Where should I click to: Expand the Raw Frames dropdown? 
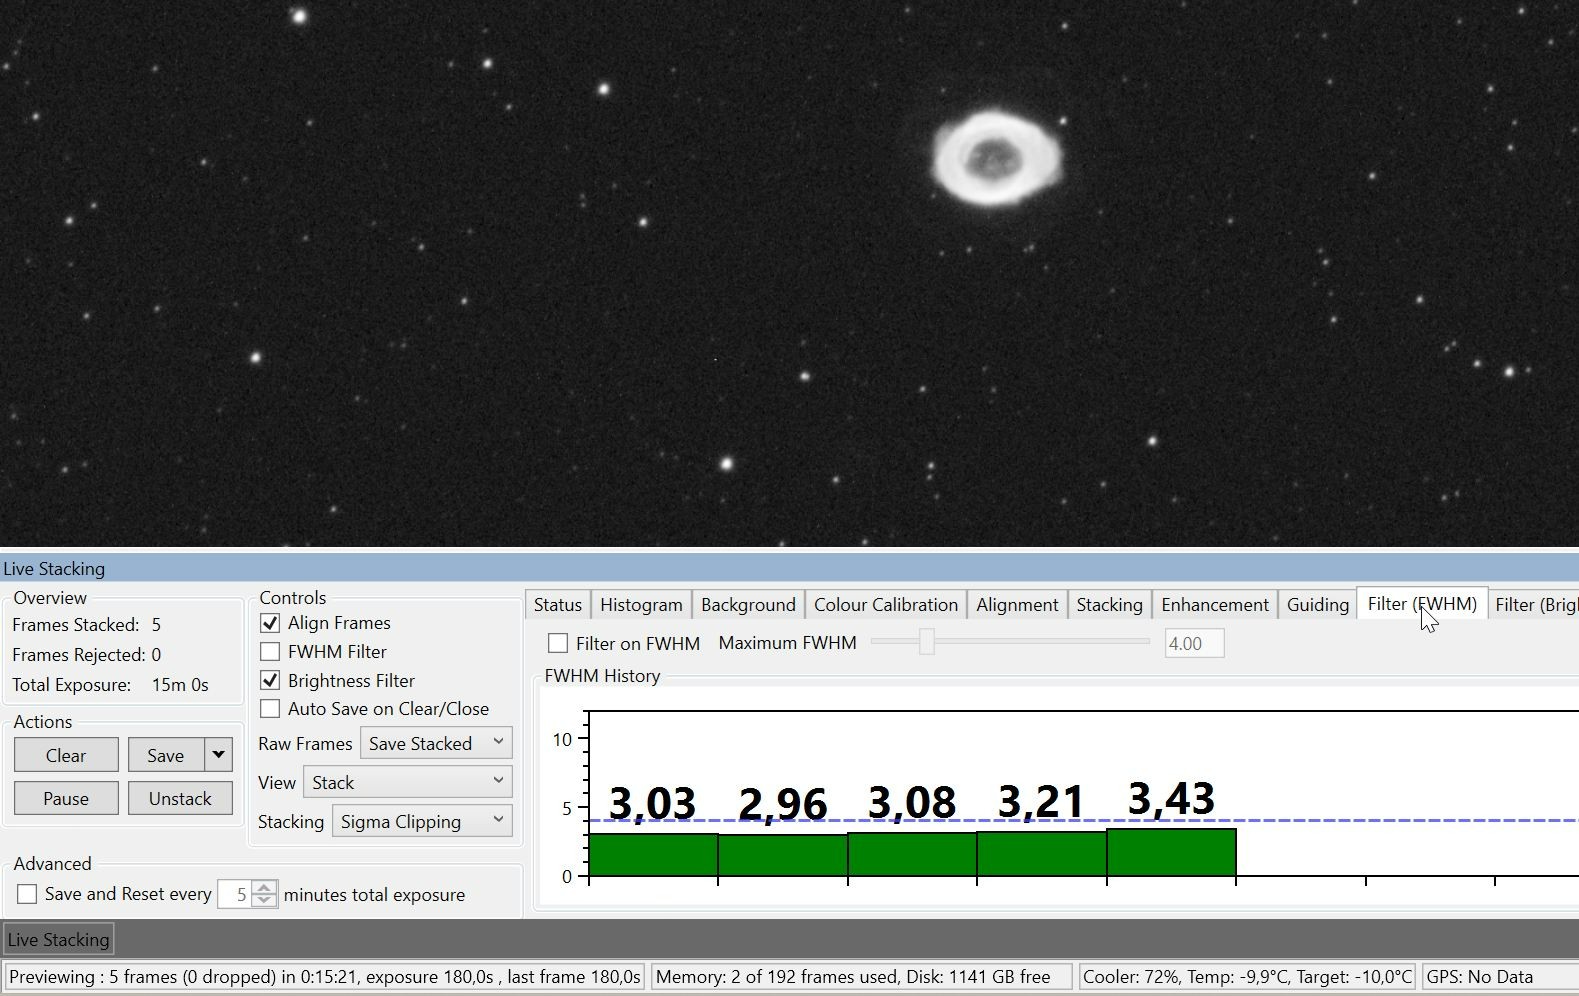436,743
